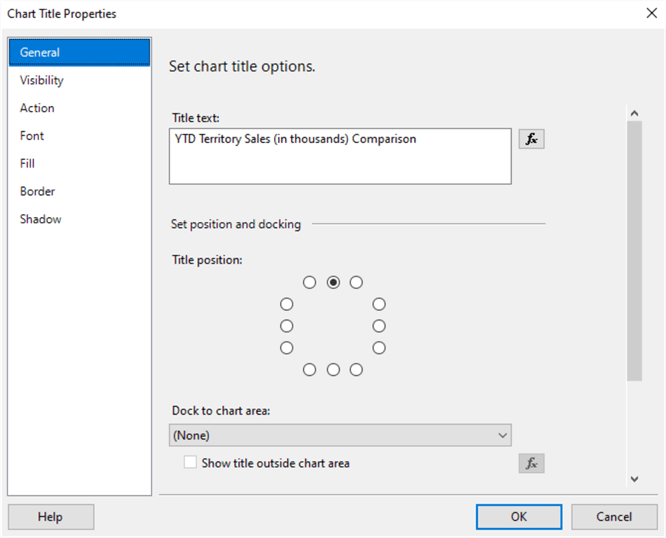Open the Action page

[x=38, y=108]
